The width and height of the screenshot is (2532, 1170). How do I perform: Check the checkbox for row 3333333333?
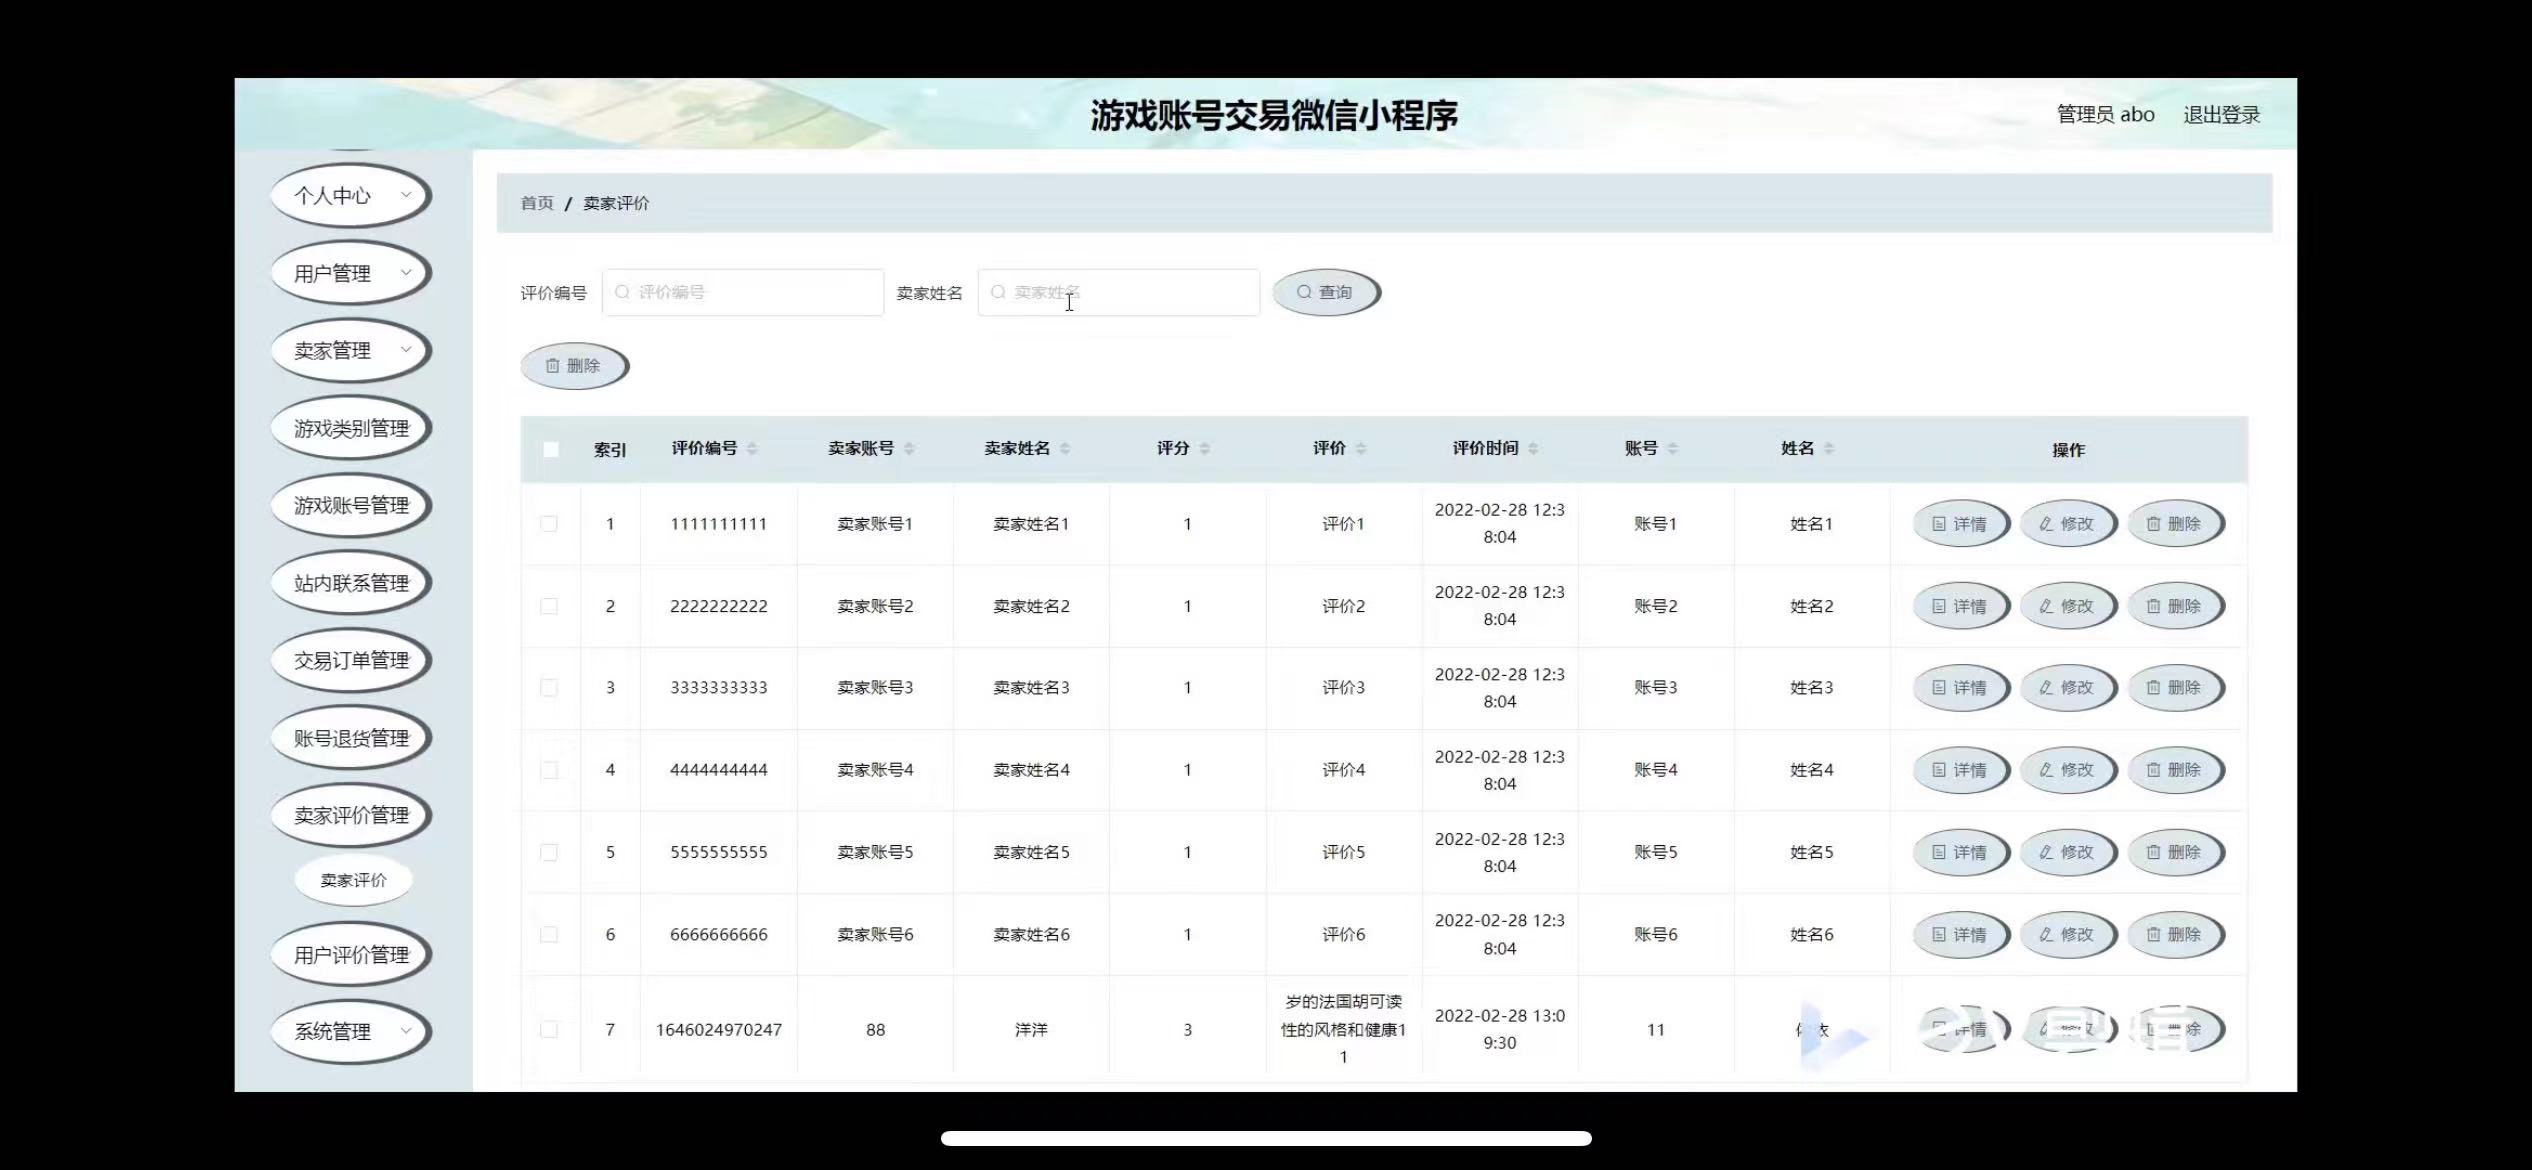click(x=549, y=688)
